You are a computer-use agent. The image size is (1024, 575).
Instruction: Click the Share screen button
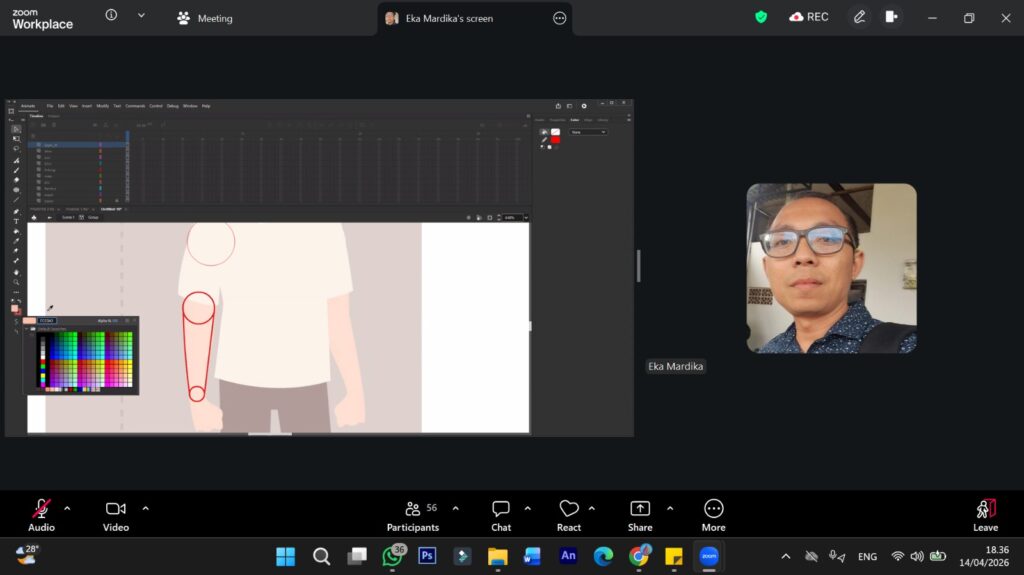click(640, 515)
